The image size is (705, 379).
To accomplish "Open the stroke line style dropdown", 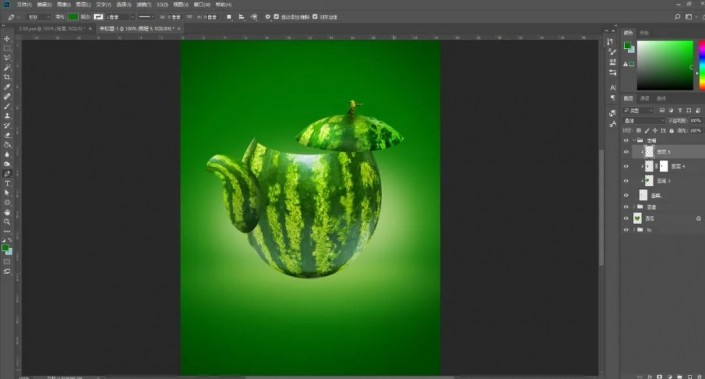I will point(146,17).
